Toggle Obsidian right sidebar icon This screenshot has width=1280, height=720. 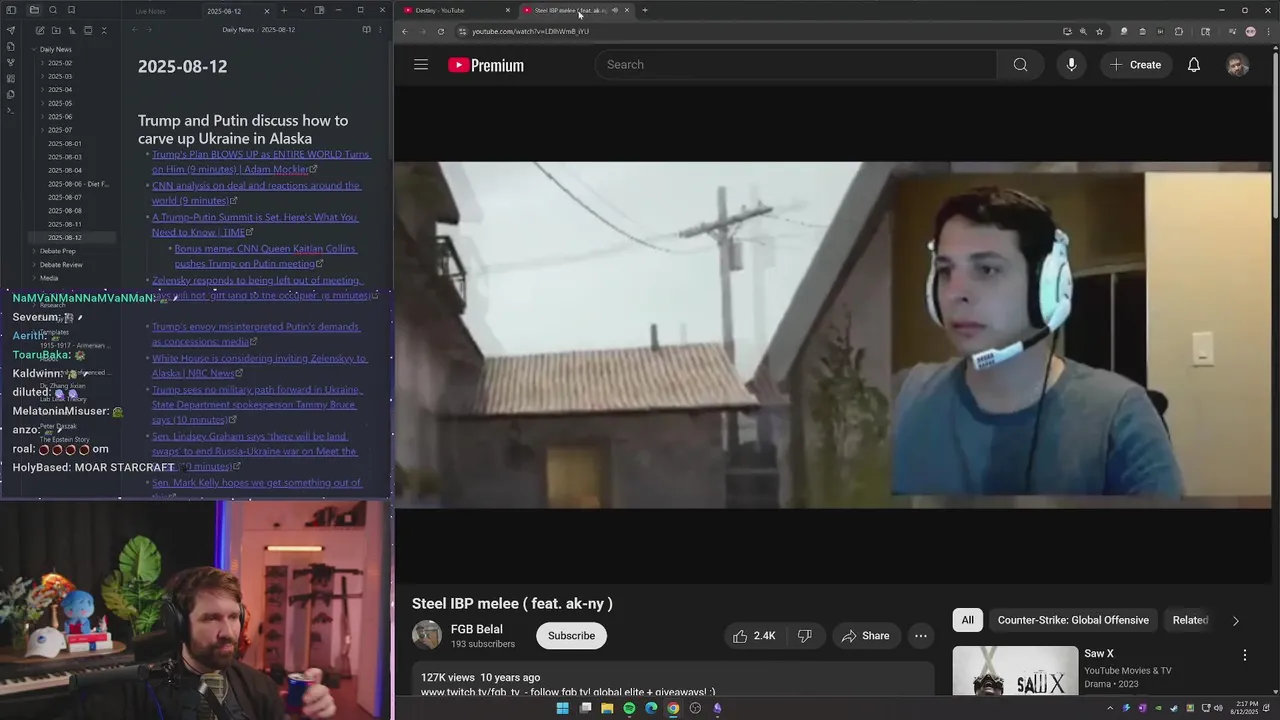[x=319, y=10]
